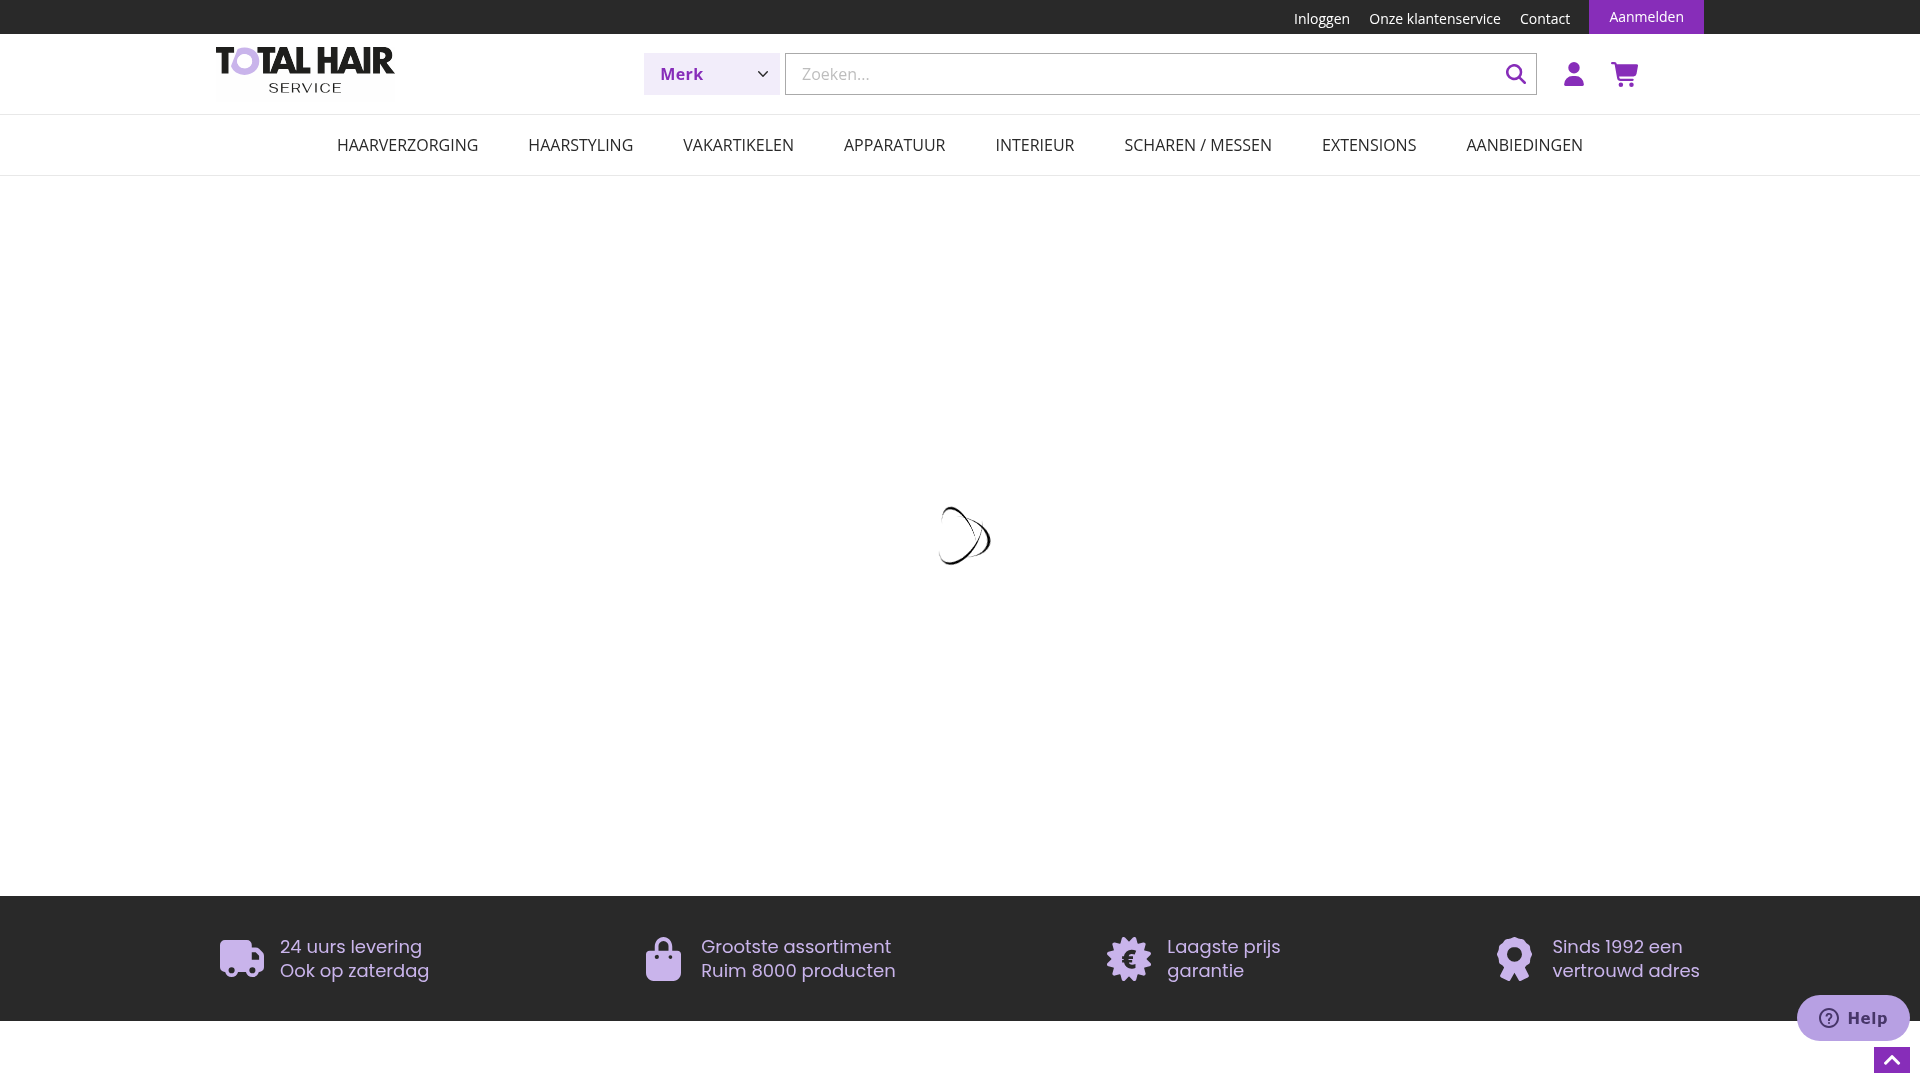This screenshot has width=1920, height=1080.
Task: Open the account profile icon
Action: tap(1574, 74)
